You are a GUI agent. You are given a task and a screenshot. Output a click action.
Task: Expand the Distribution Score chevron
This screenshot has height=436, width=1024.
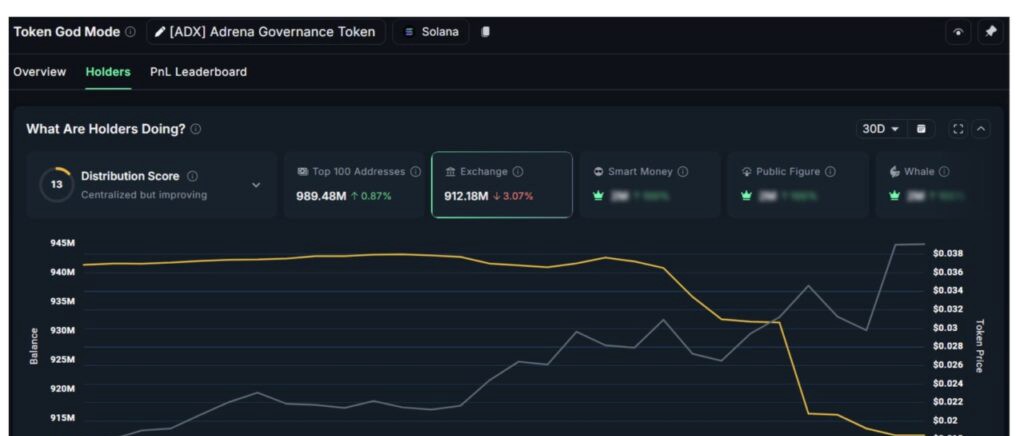[256, 185]
